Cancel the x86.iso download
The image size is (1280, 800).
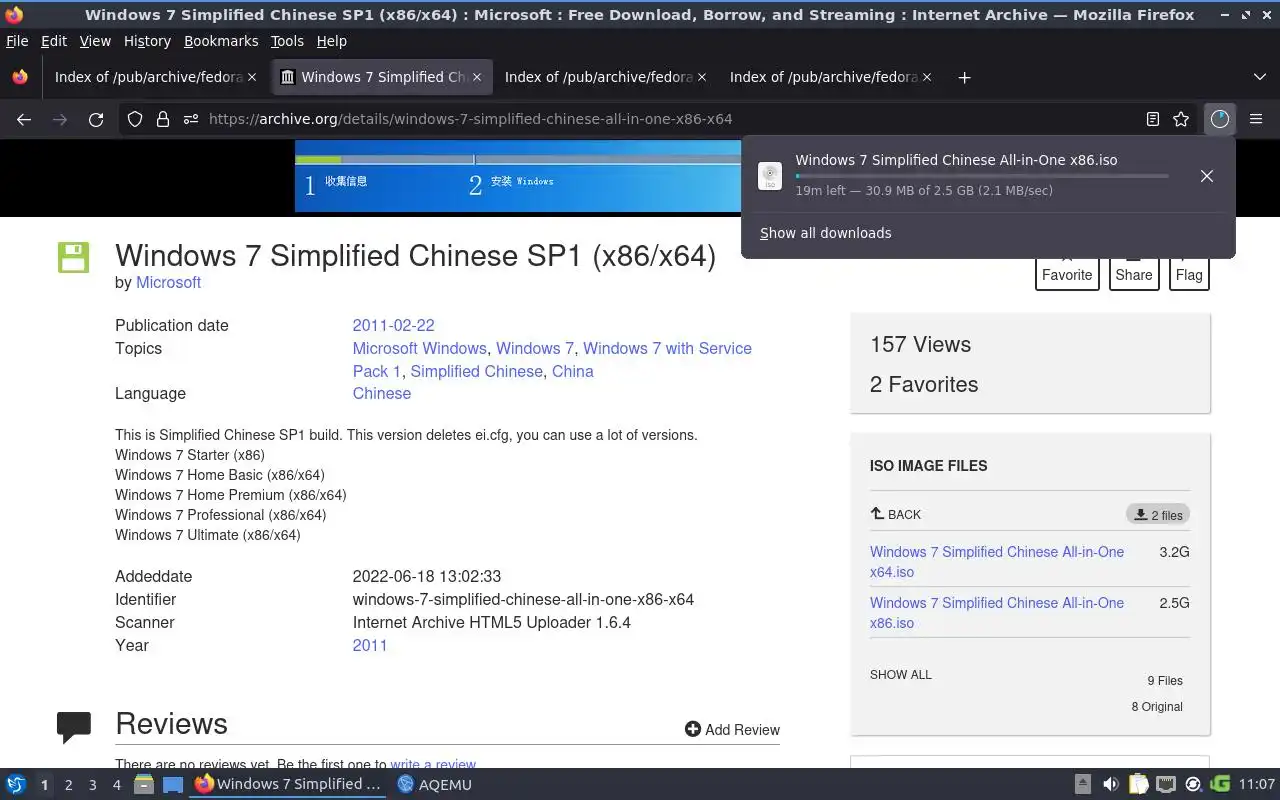pos(1207,176)
